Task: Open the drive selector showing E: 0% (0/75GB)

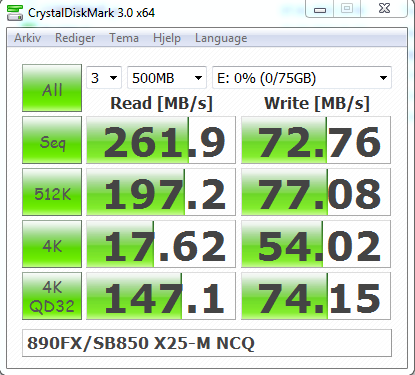Action: [x=302, y=78]
